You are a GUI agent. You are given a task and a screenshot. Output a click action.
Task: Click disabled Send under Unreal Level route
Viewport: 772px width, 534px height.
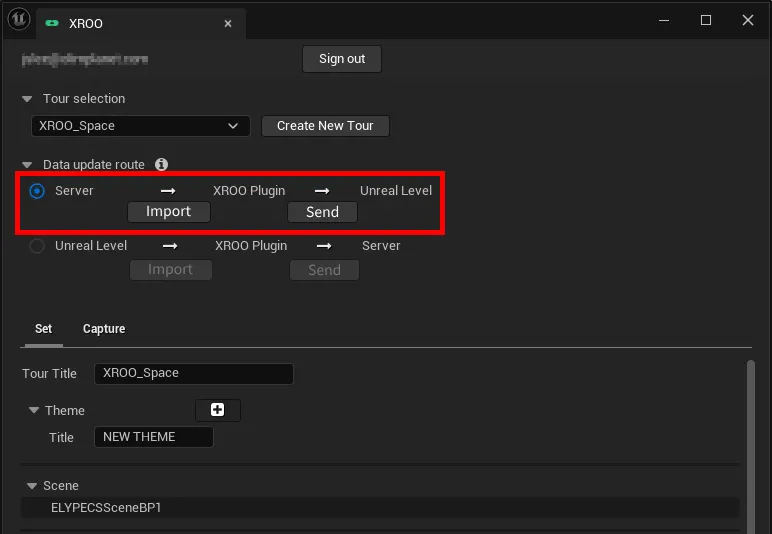point(324,270)
